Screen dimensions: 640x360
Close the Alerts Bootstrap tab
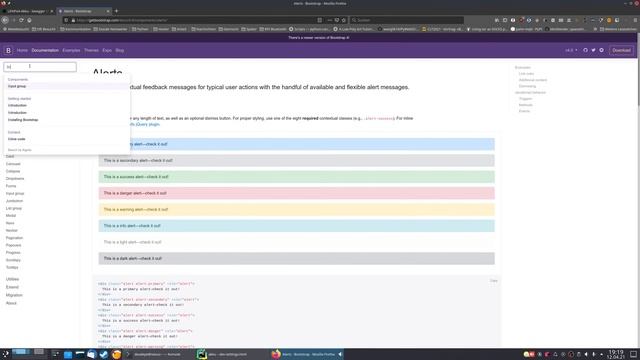108,11
